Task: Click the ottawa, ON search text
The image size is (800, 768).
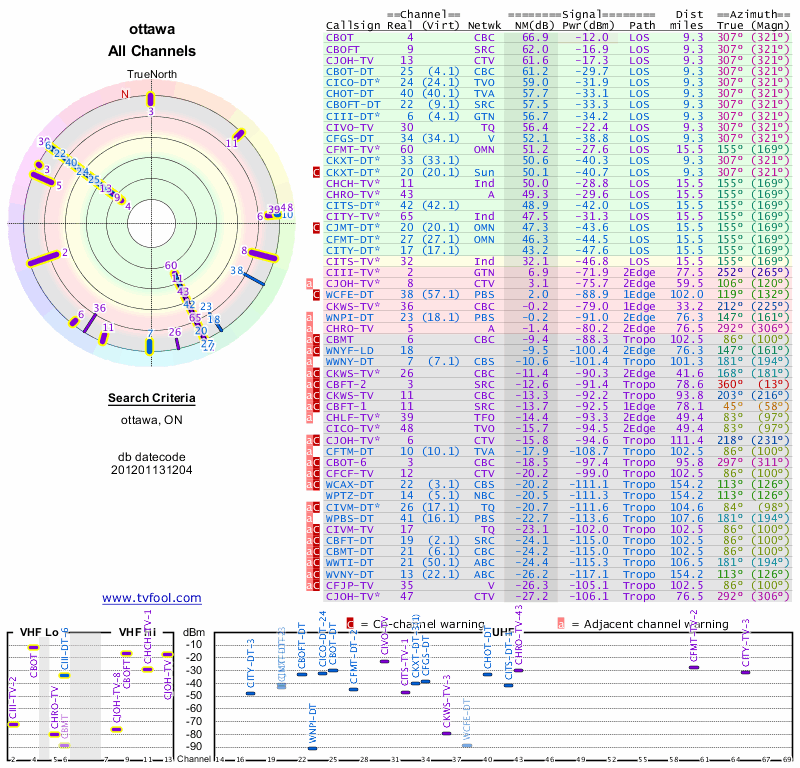Action: (152, 420)
